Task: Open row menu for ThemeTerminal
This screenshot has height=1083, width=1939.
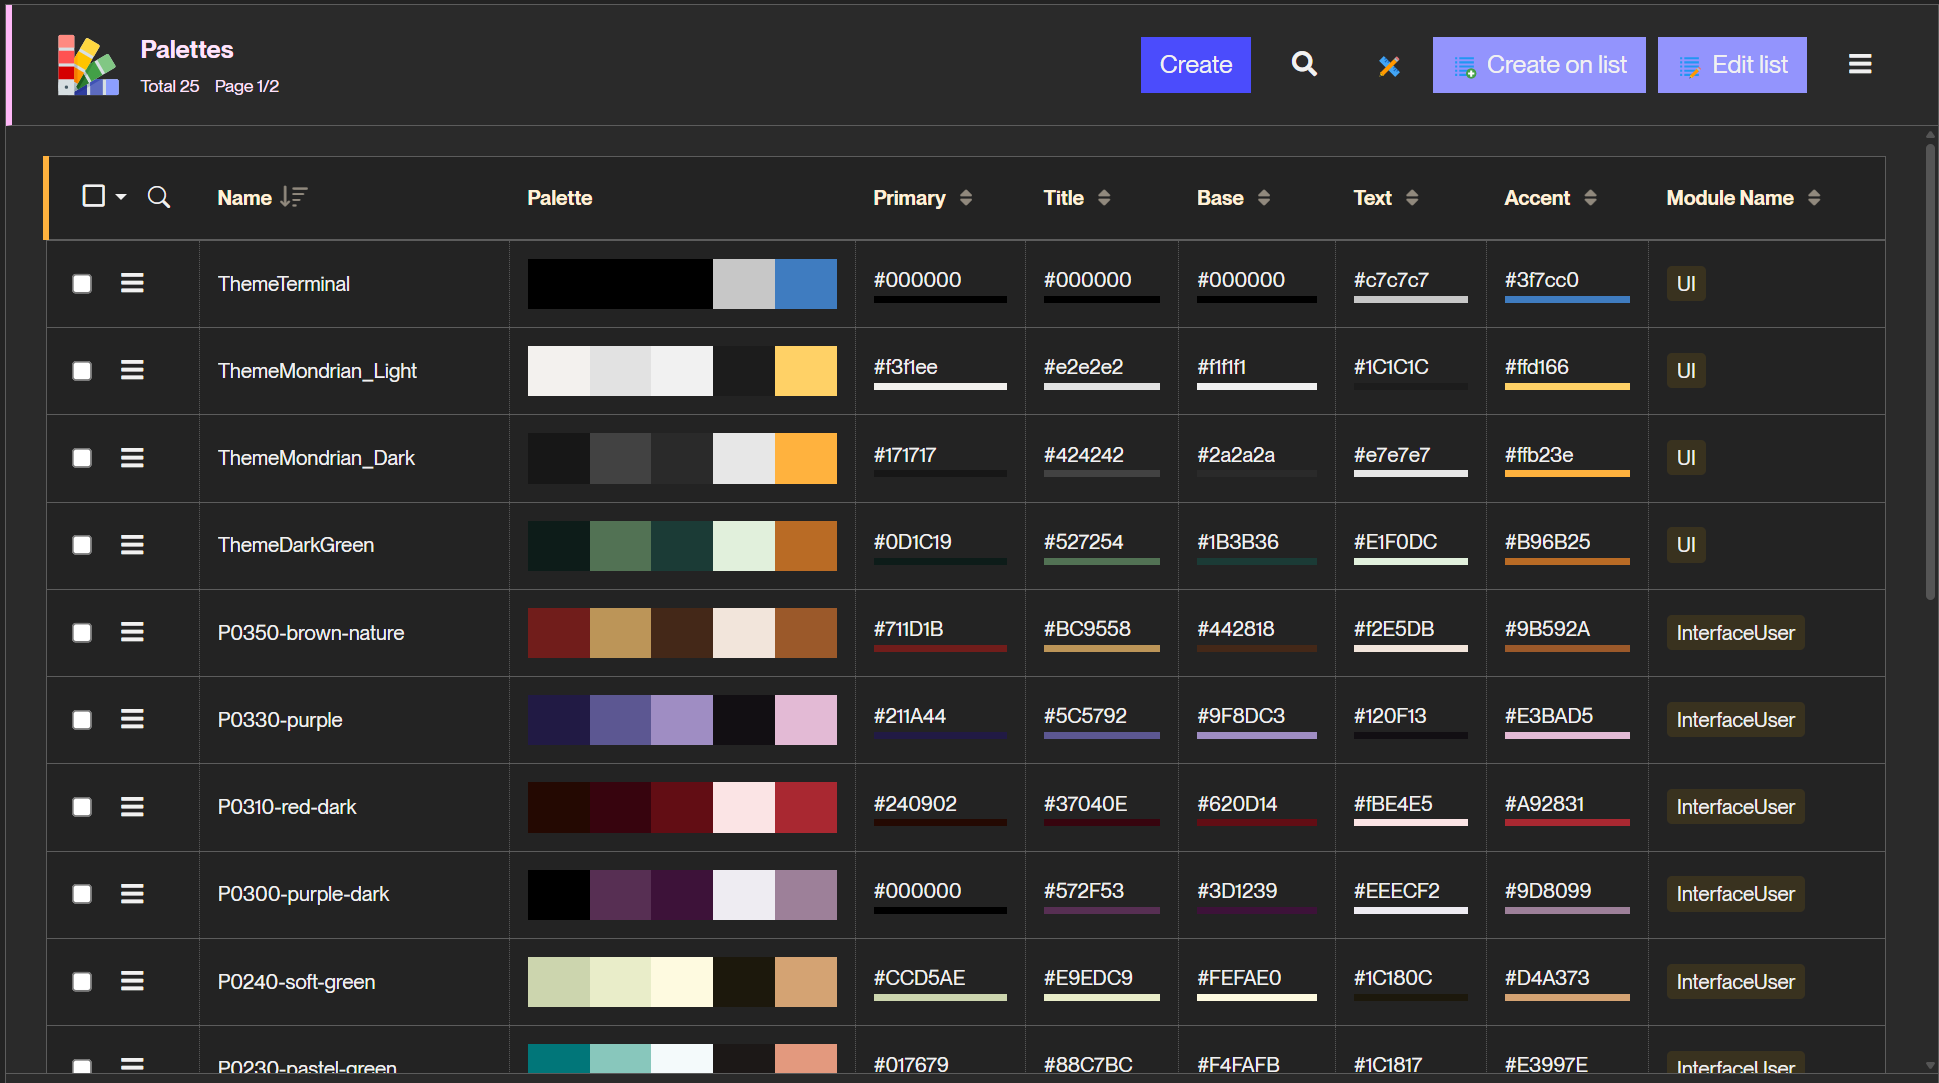Action: [132, 284]
